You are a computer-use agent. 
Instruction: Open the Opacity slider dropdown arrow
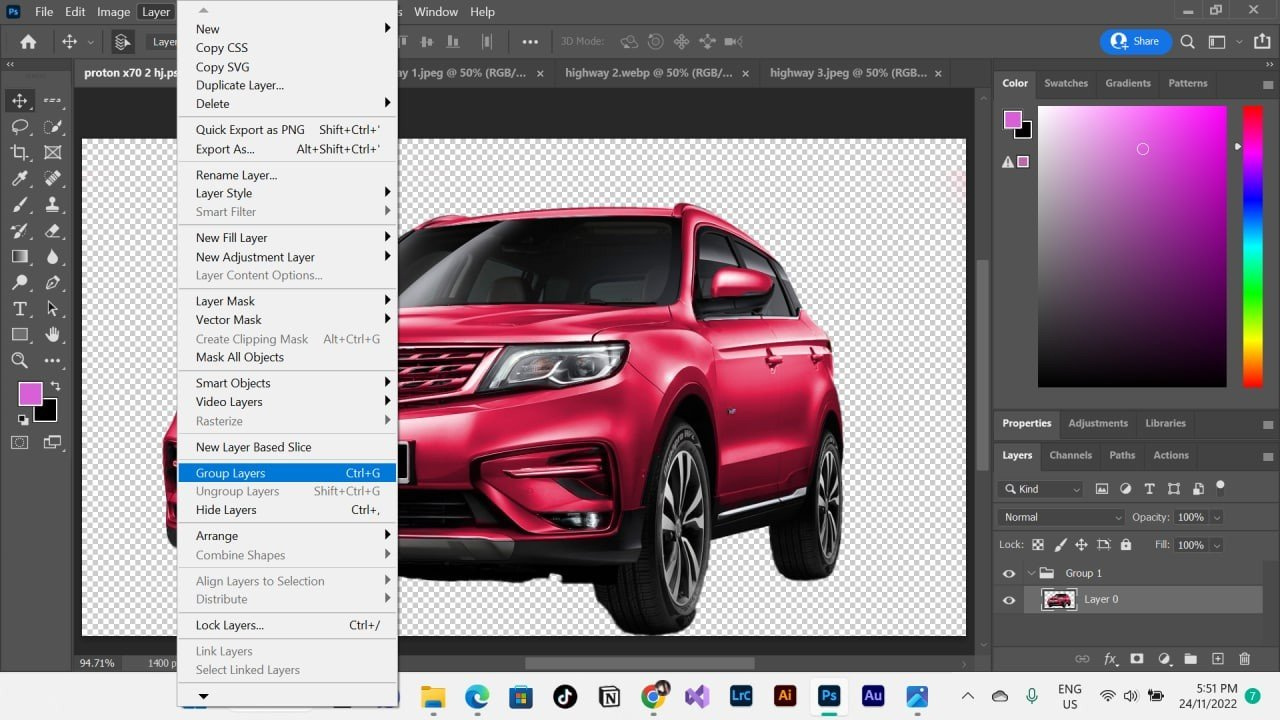click(x=1216, y=517)
